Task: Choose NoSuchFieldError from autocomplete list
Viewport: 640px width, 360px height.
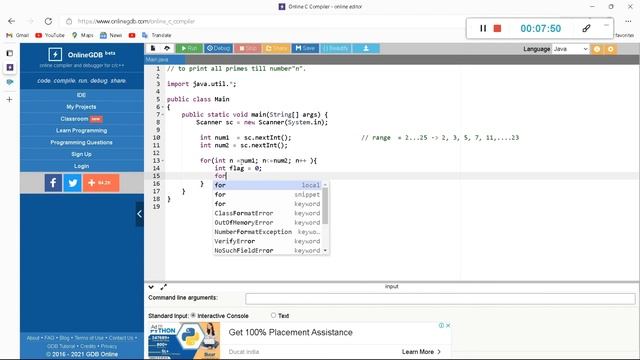Action: (x=267, y=251)
